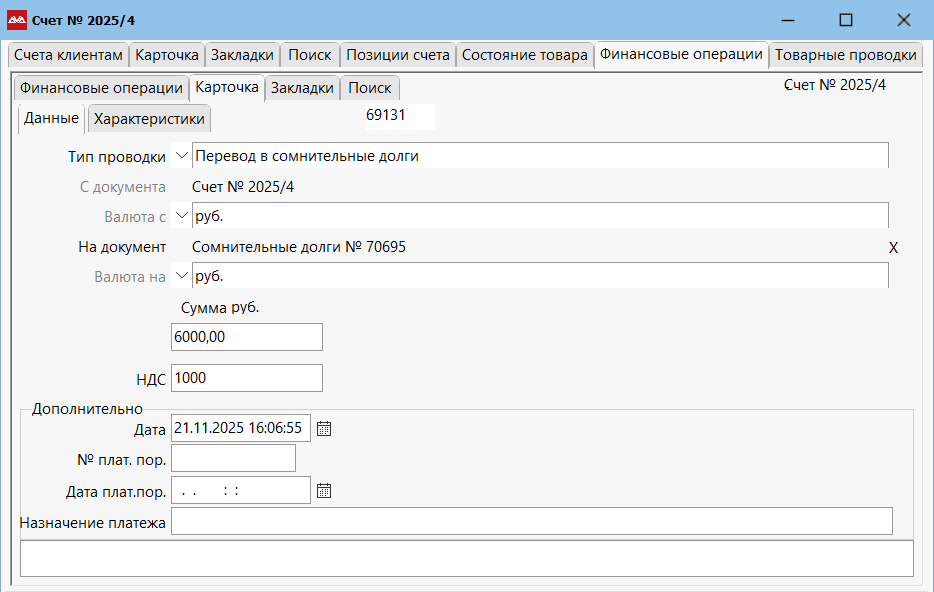Select the Характеристики sub-tab

click(149, 119)
